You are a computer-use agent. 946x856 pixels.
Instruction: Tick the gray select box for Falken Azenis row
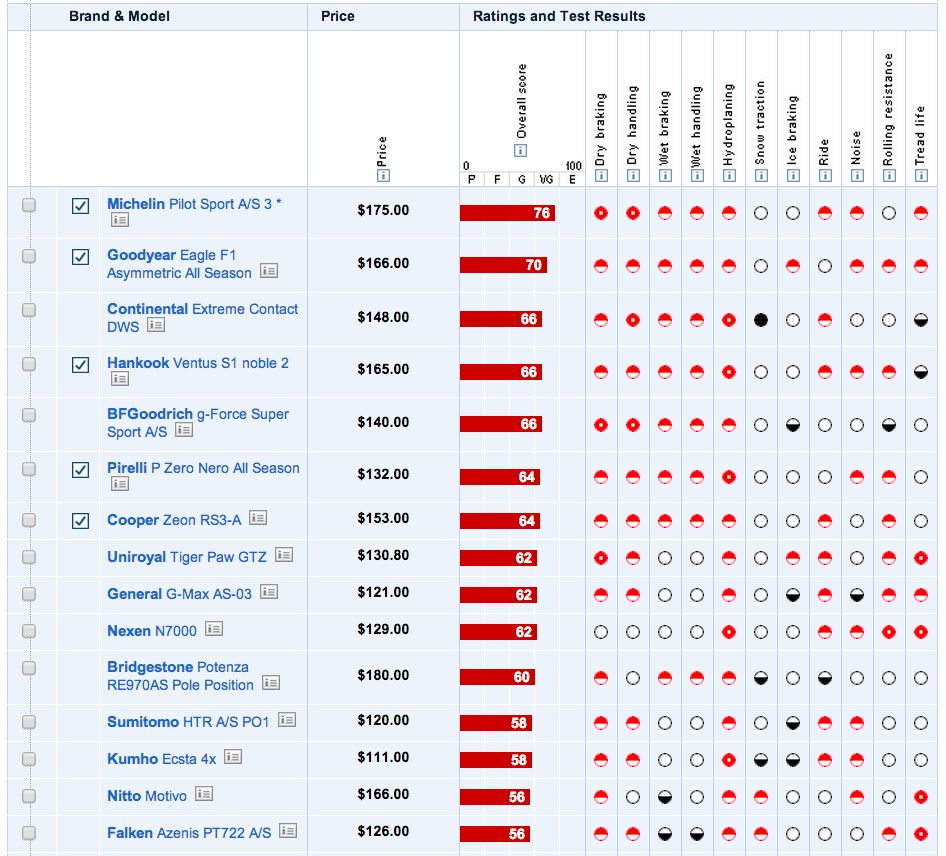tap(28, 833)
